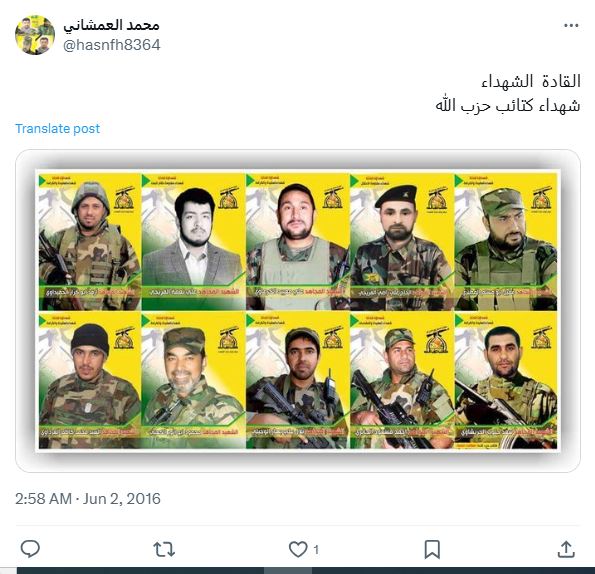Click the Translate post link
Image resolution: width=595 pixels, height=574 pixels.
pyautogui.click(x=58, y=129)
